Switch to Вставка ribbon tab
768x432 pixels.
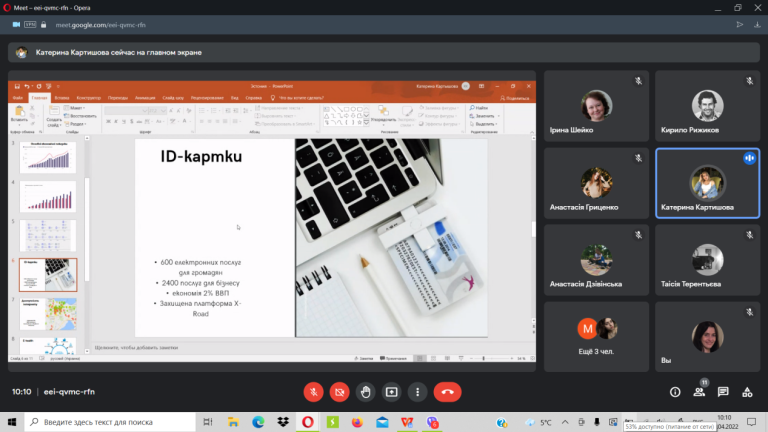click(x=62, y=98)
